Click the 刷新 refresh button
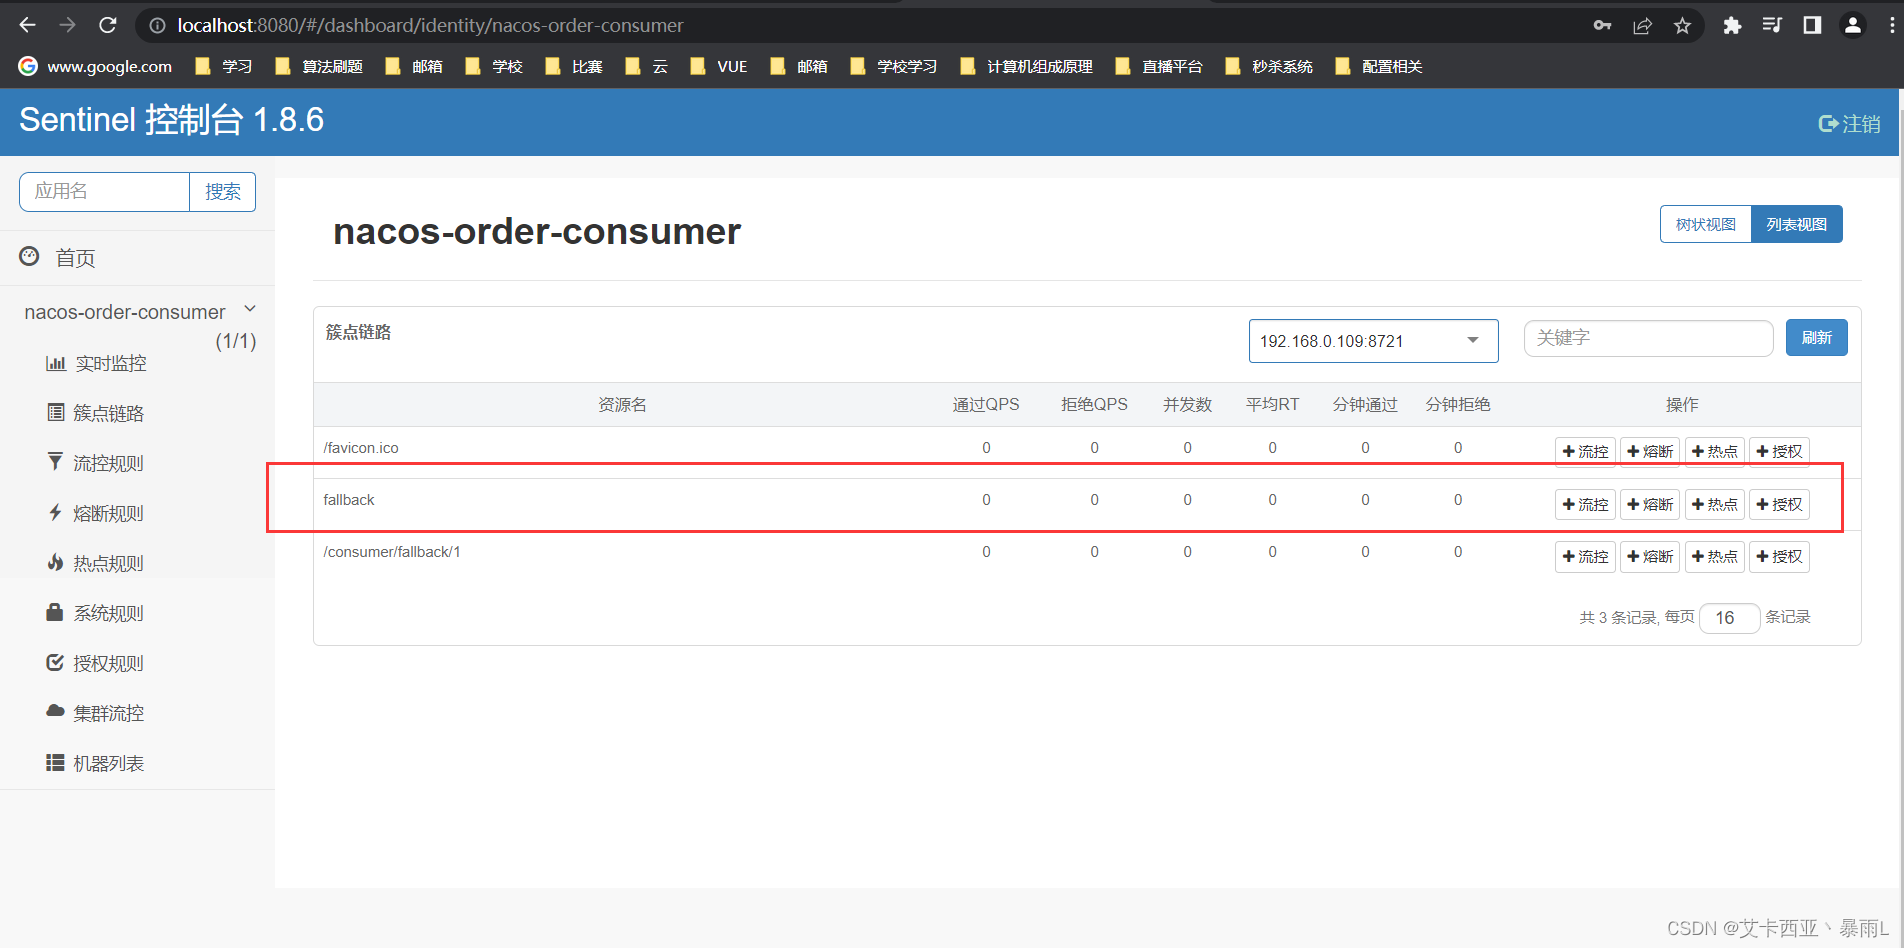The image size is (1904, 948). (1816, 338)
